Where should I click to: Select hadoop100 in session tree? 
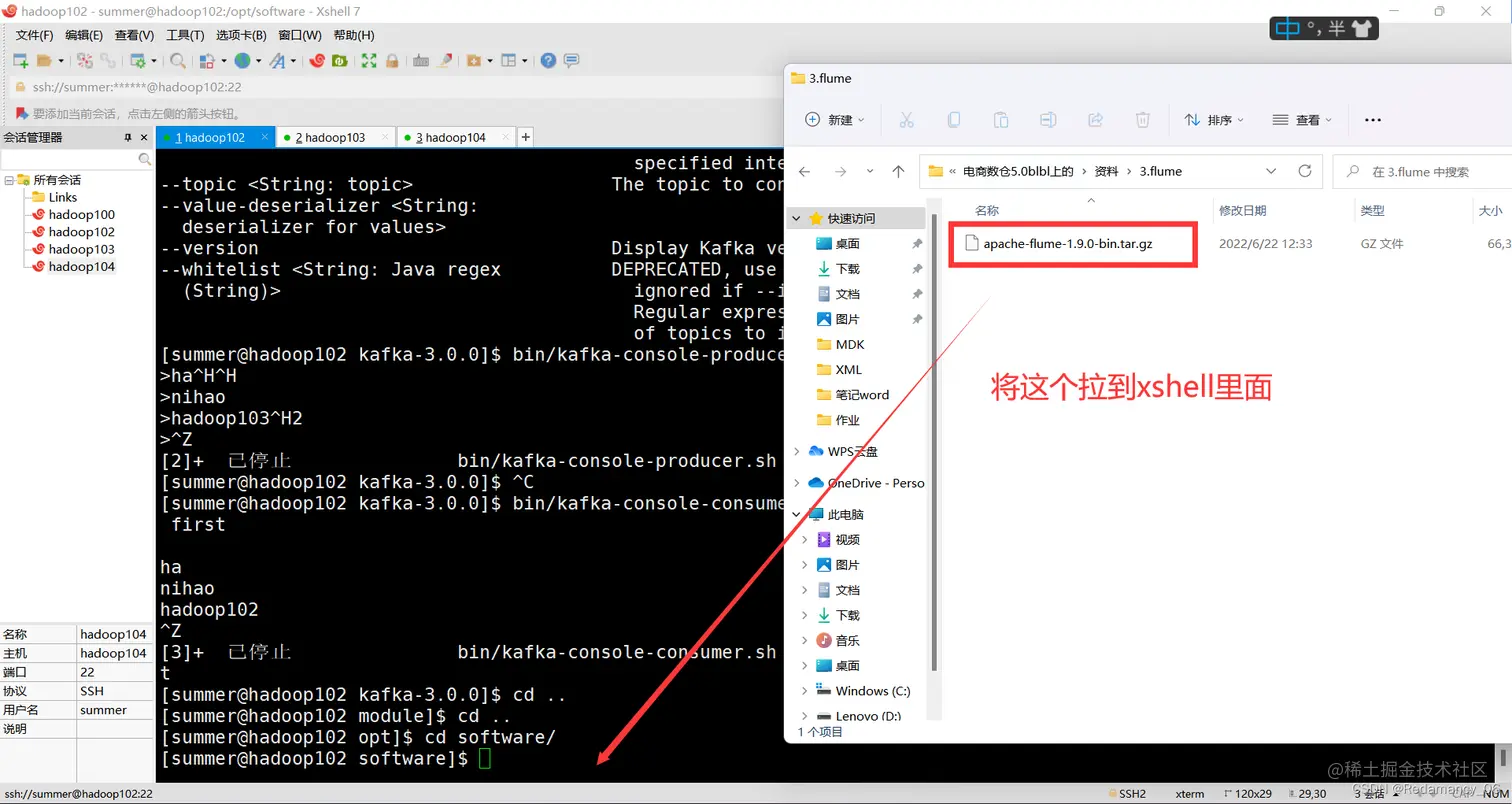[x=81, y=214]
